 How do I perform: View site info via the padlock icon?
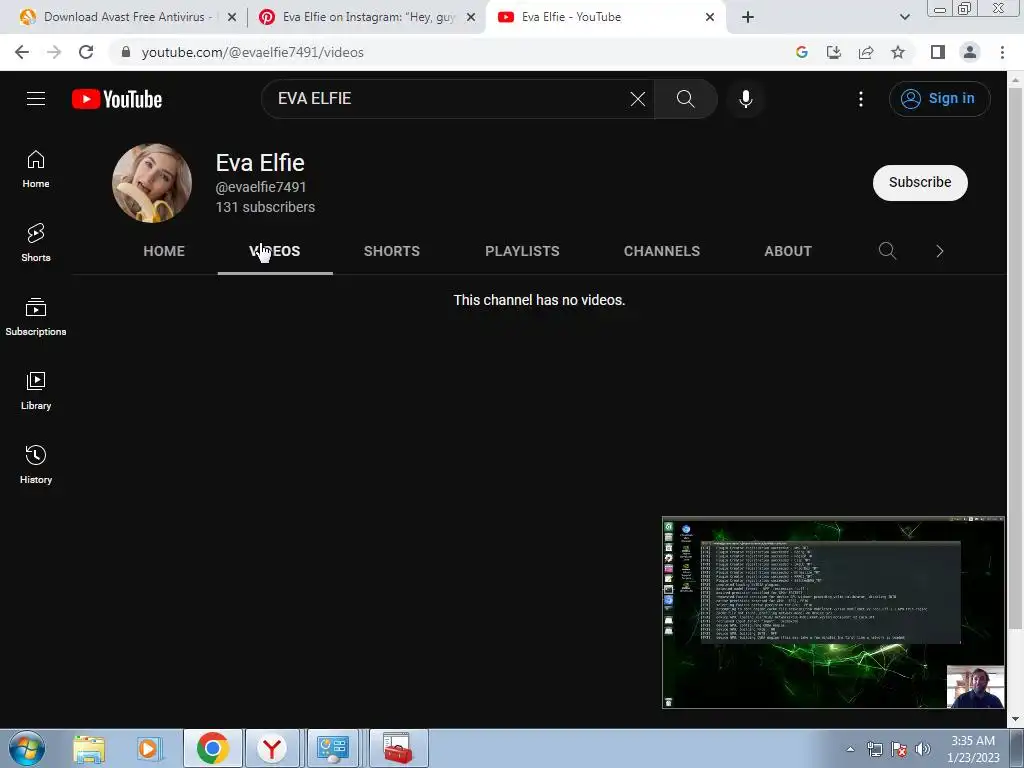[126, 52]
